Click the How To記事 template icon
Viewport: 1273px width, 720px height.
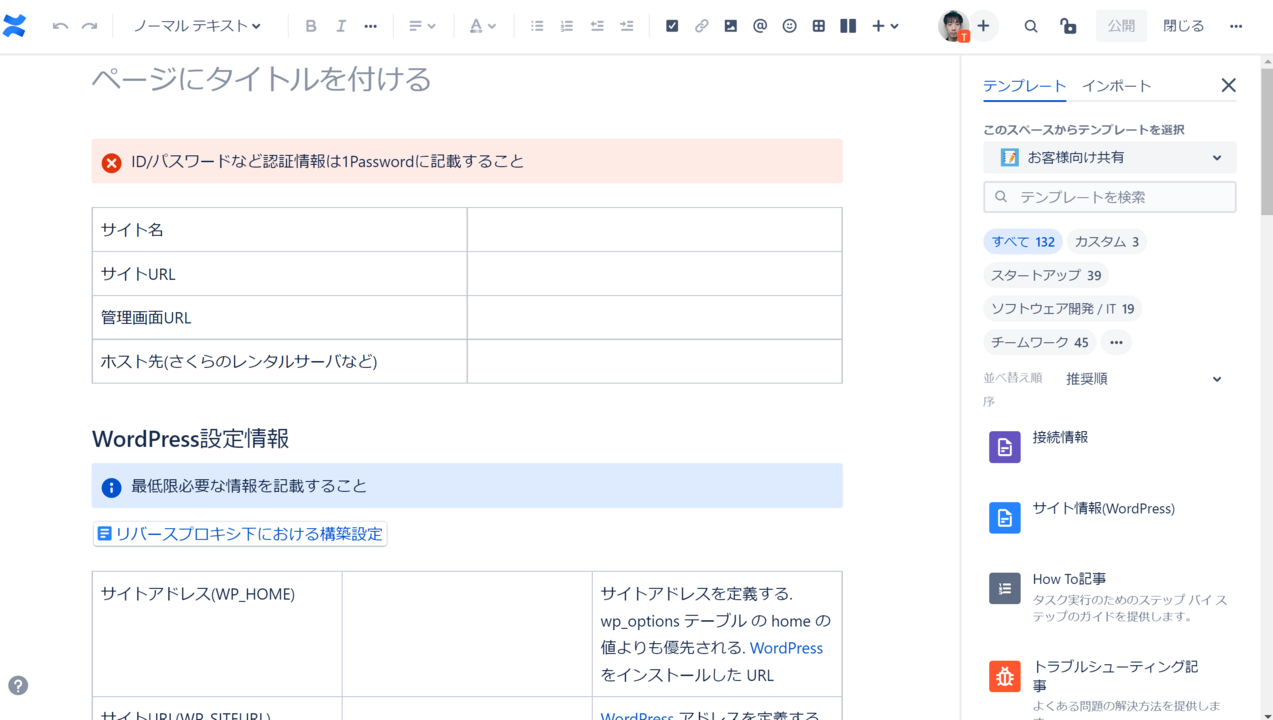1005,588
